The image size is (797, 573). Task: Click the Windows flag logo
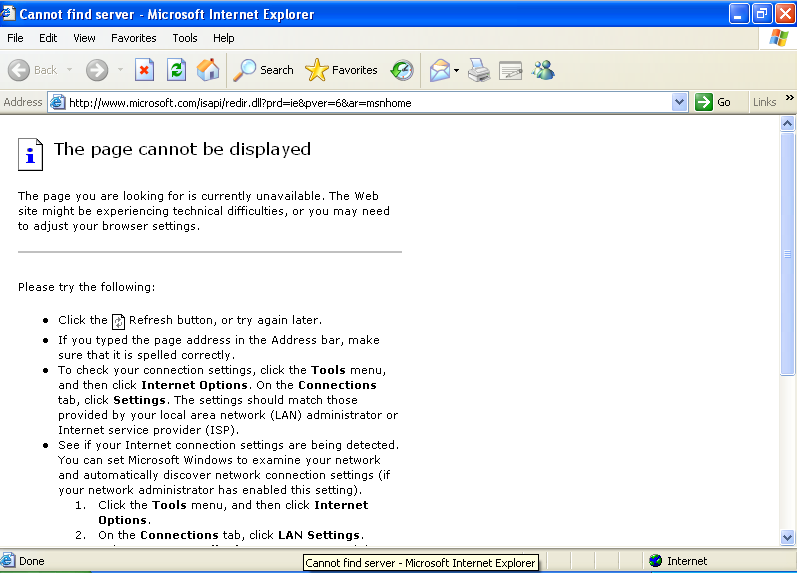click(778, 38)
